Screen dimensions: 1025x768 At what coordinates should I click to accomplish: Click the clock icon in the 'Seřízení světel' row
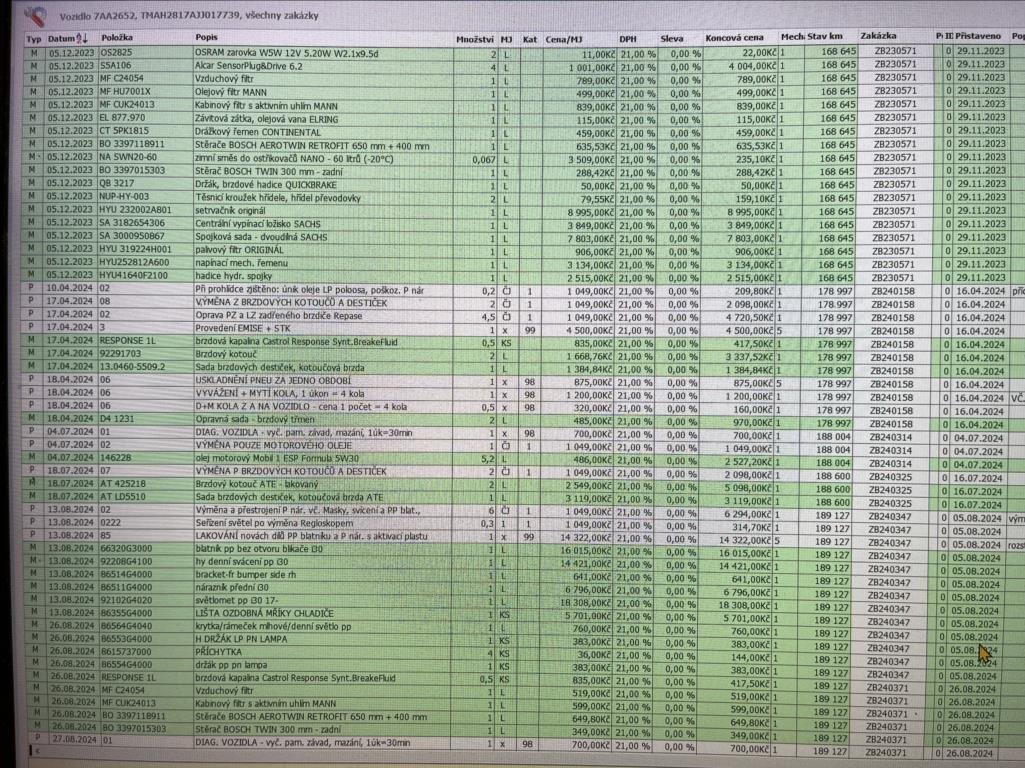tap(506, 524)
